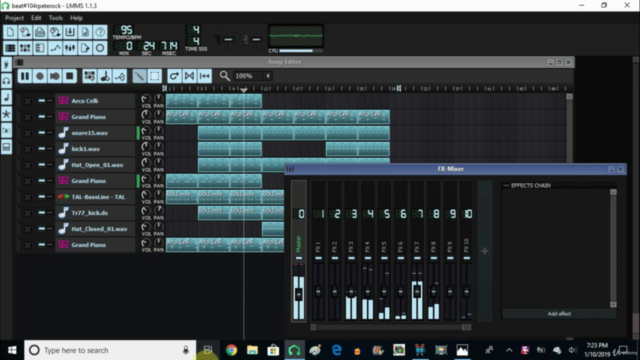Open track actions gear for TAL-BassLine
Viewport: 640px width, 360px height.
tap(27, 197)
